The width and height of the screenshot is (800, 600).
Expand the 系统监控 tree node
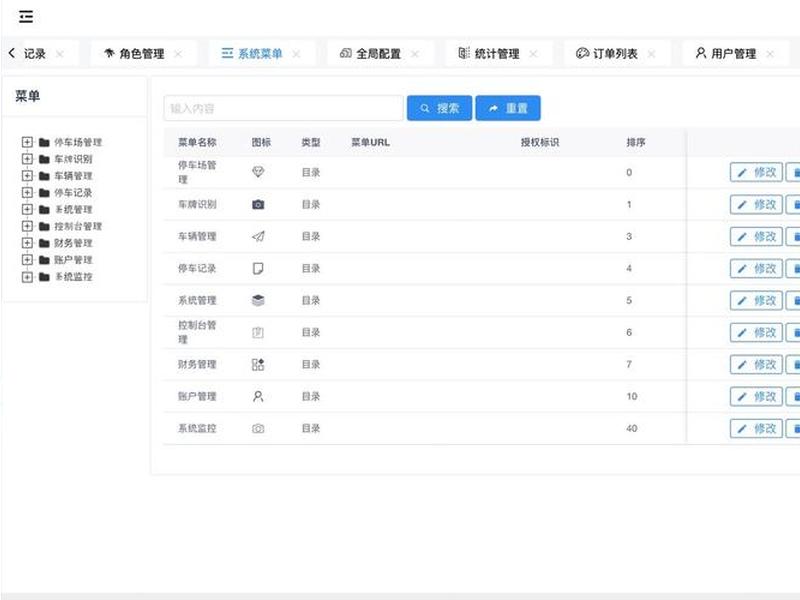pyautogui.click(x=28, y=277)
